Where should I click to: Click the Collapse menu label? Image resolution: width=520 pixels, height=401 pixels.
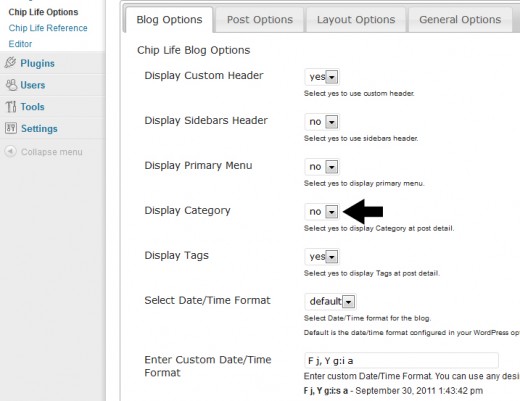(x=52, y=152)
